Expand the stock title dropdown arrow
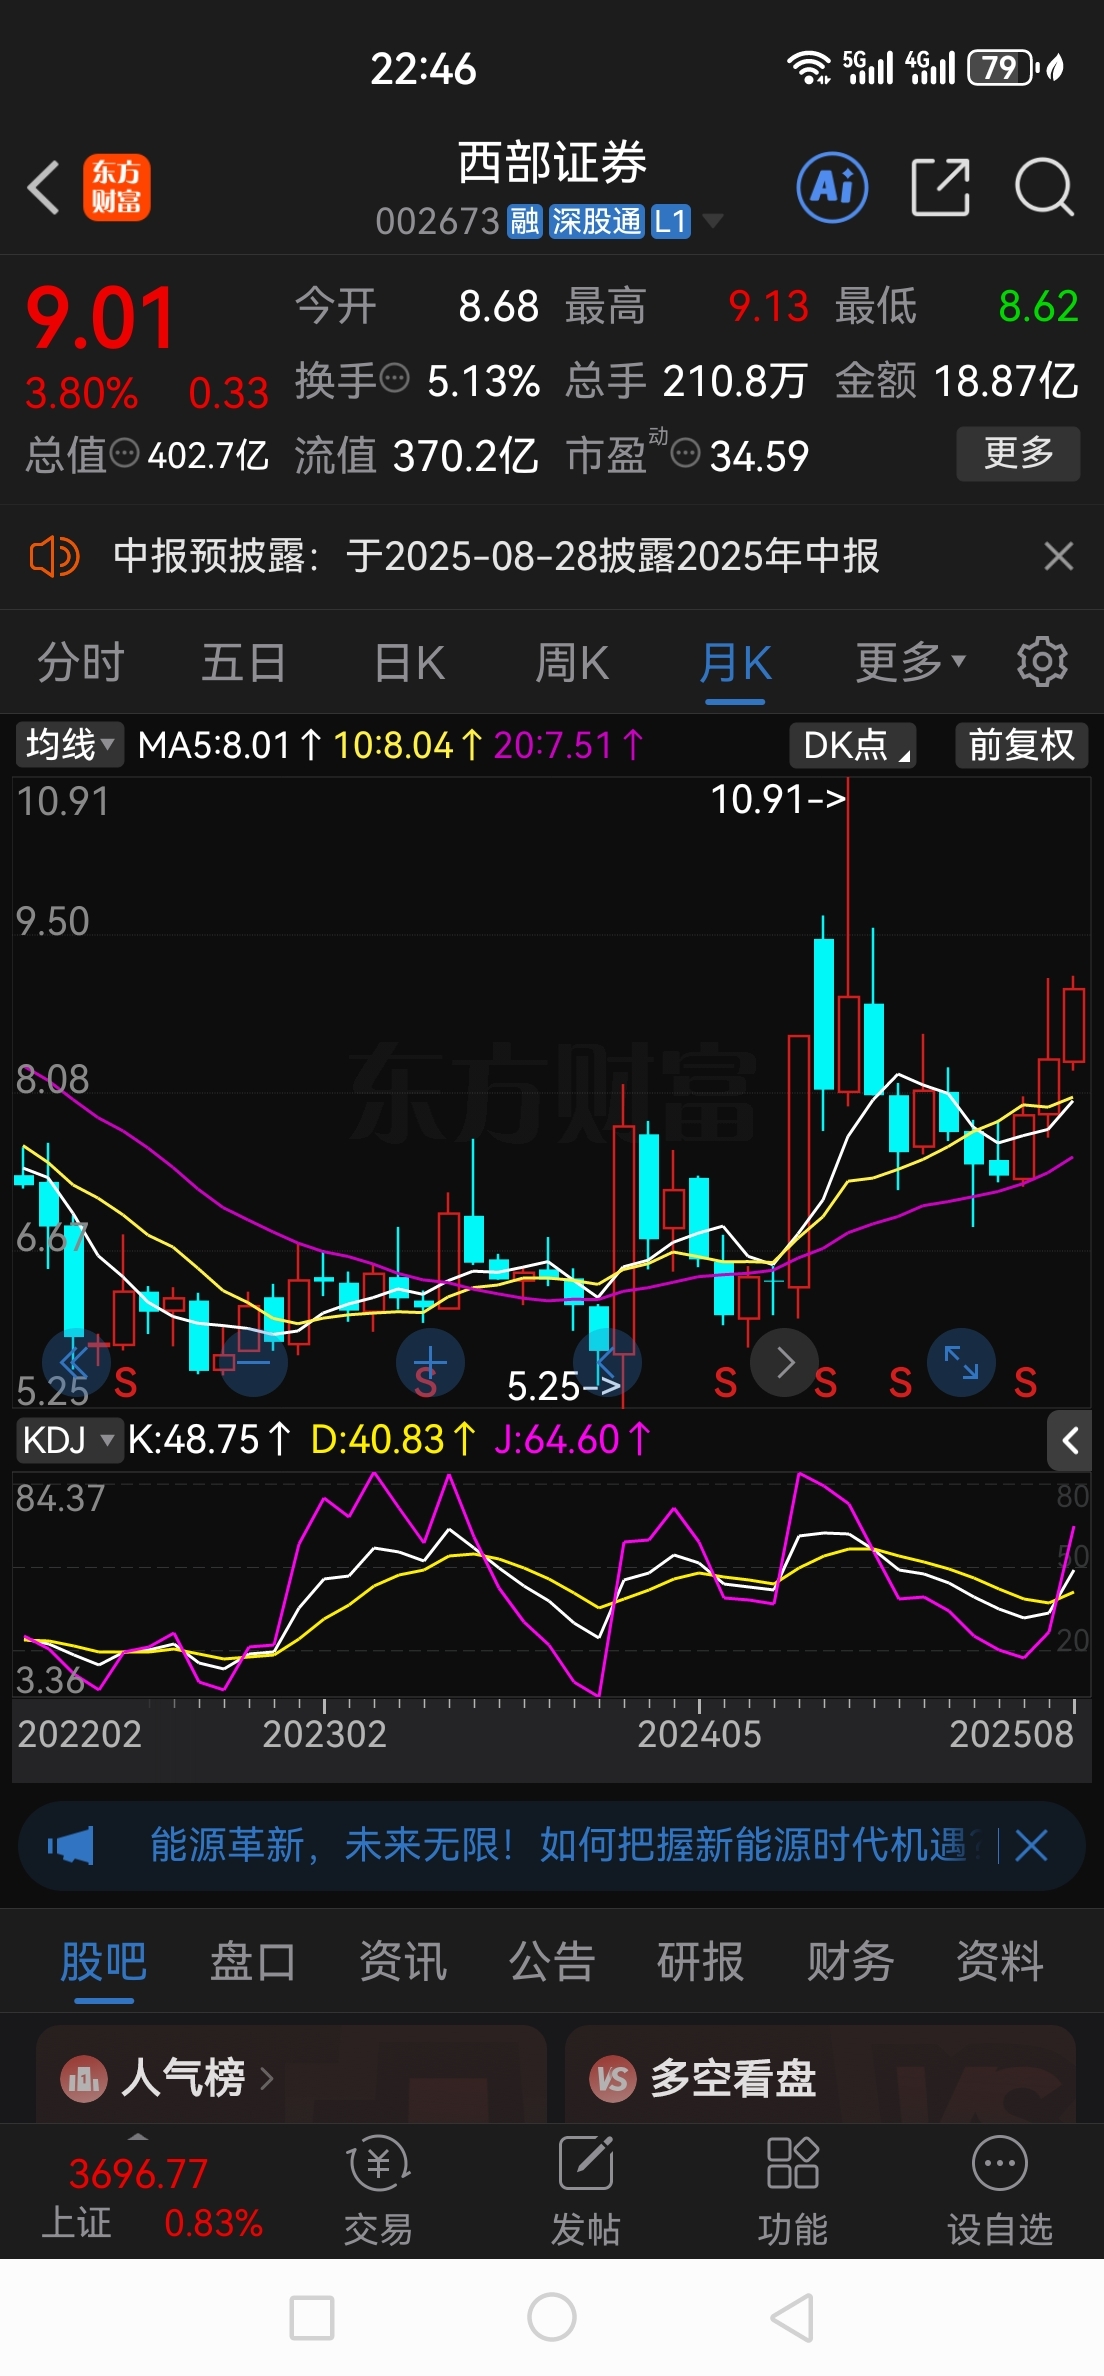 (713, 221)
